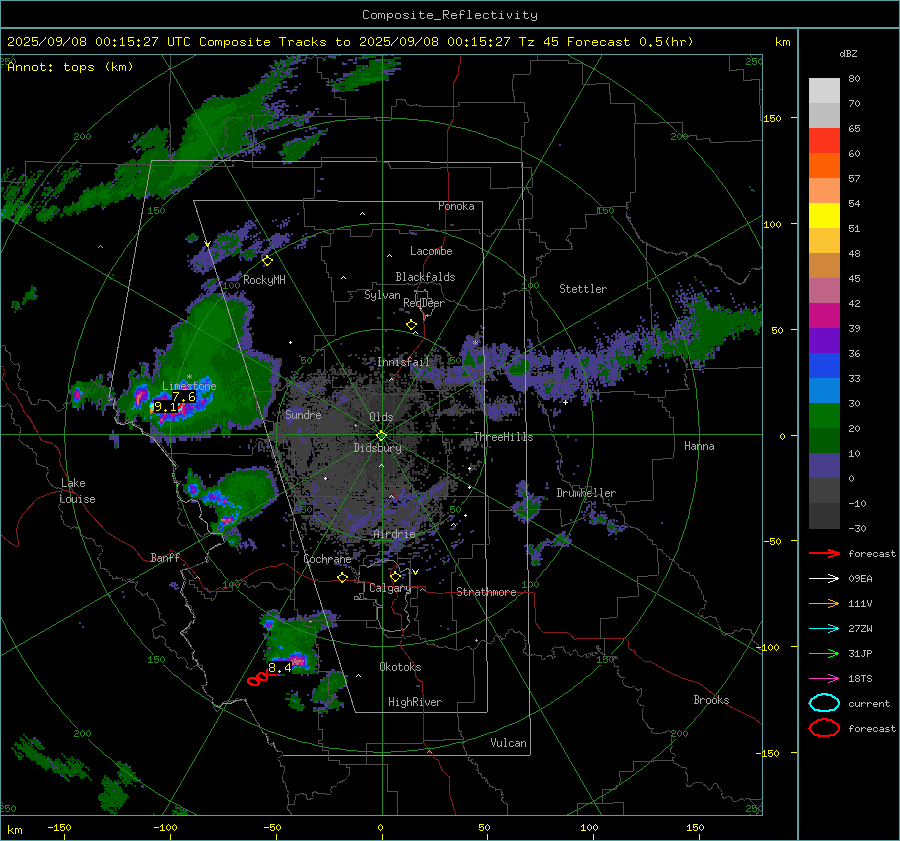The height and width of the screenshot is (841, 900).
Task: Select the orange 111V track arrow
Action: [824, 603]
